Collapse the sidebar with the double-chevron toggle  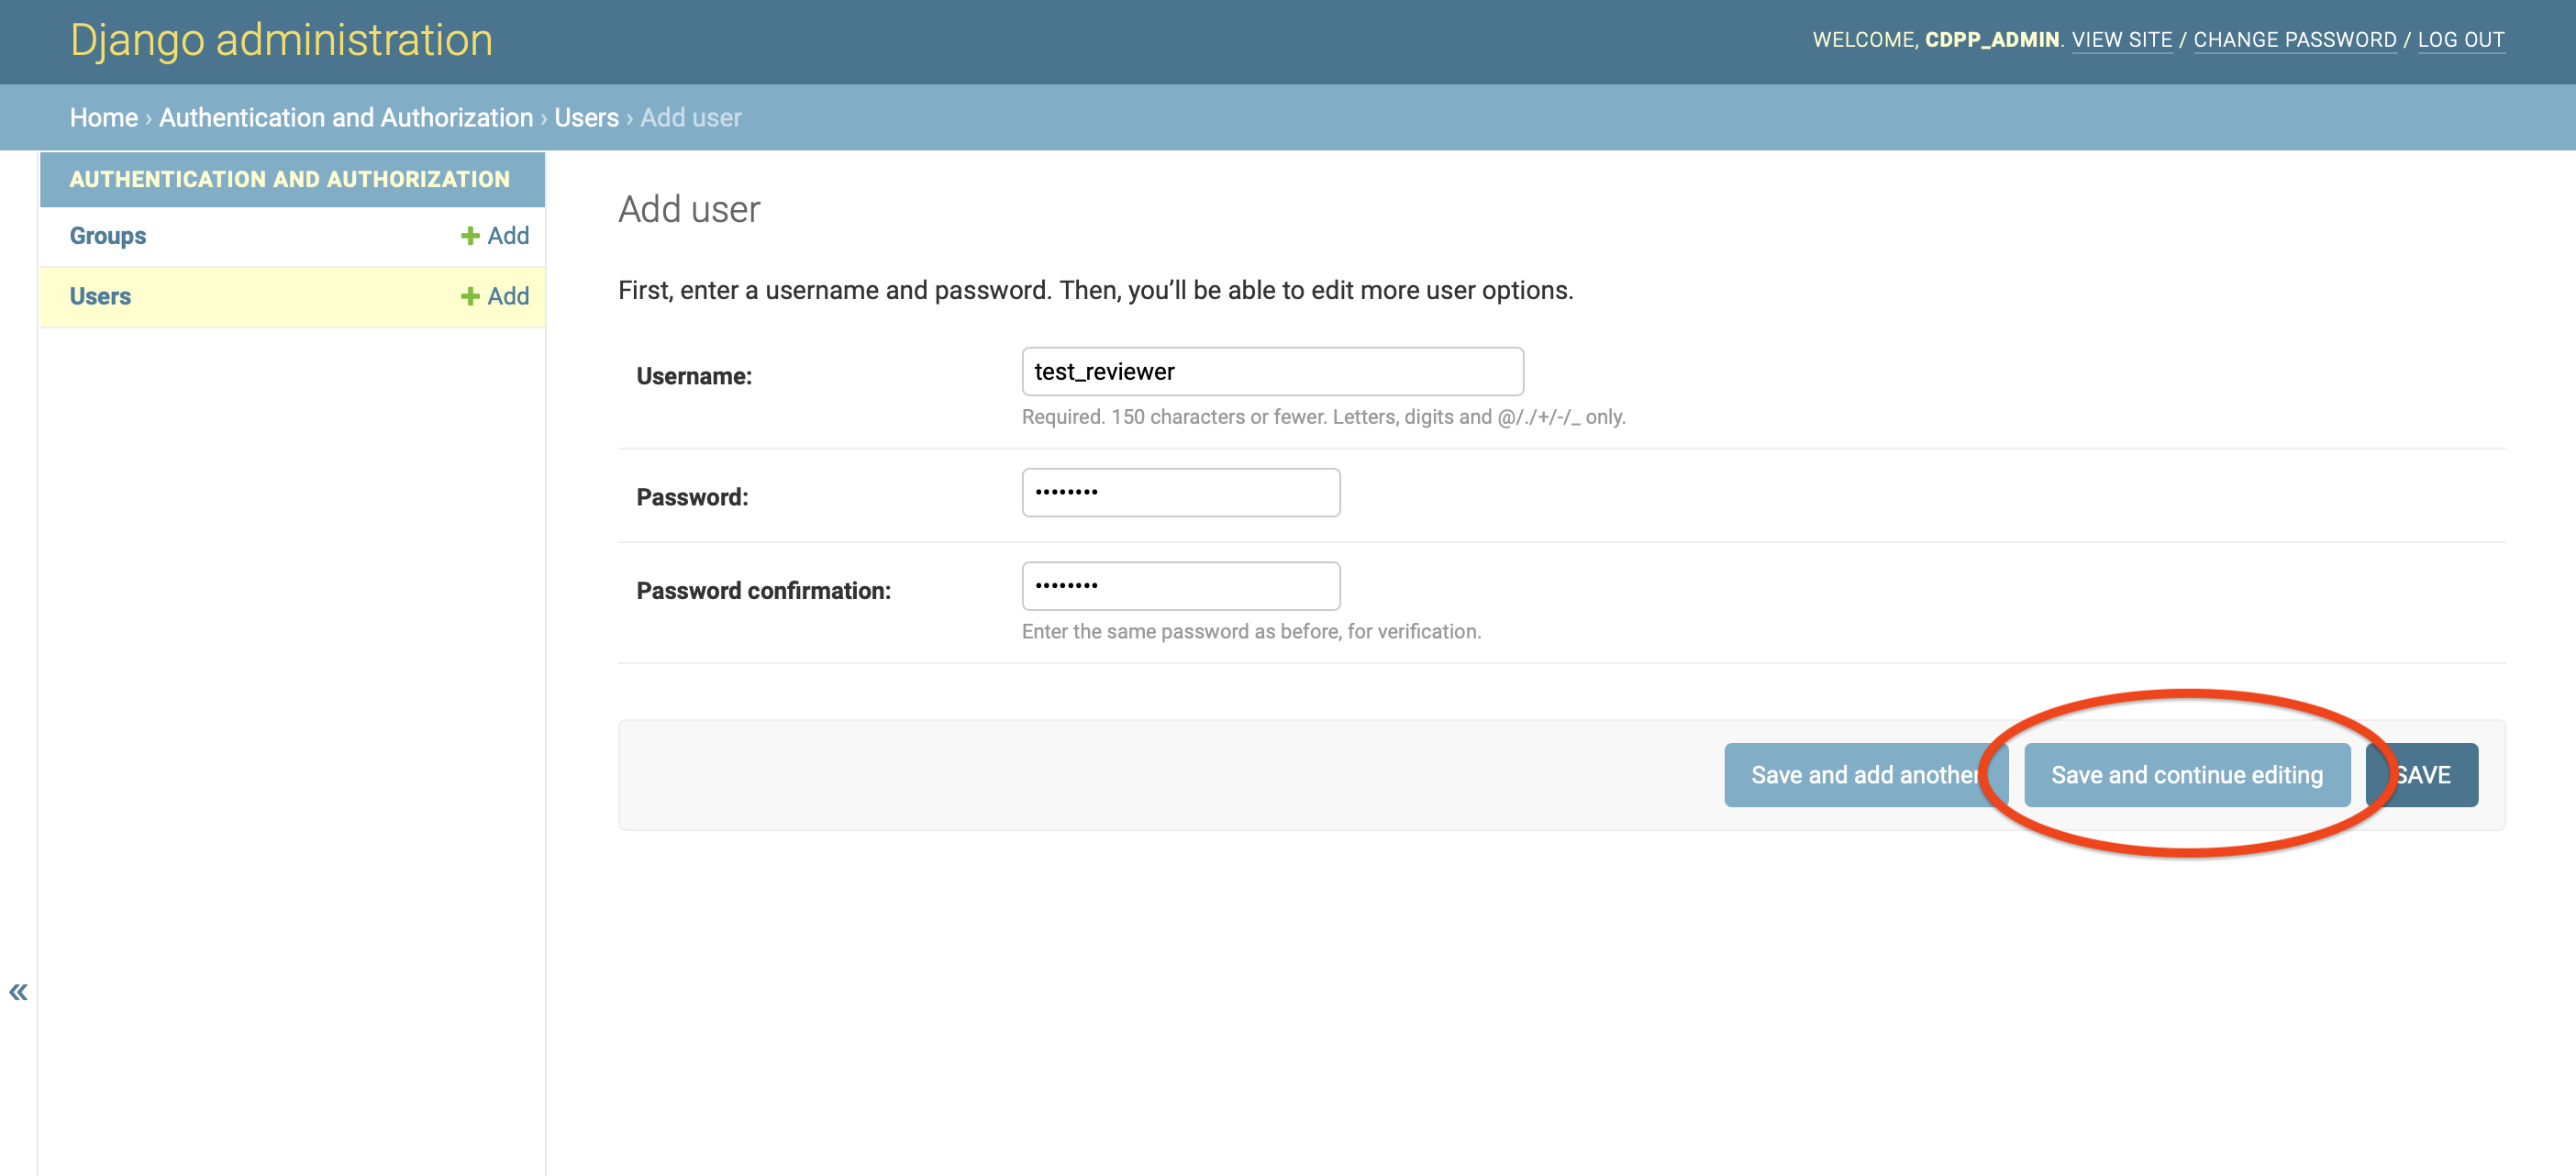click(x=18, y=991)
